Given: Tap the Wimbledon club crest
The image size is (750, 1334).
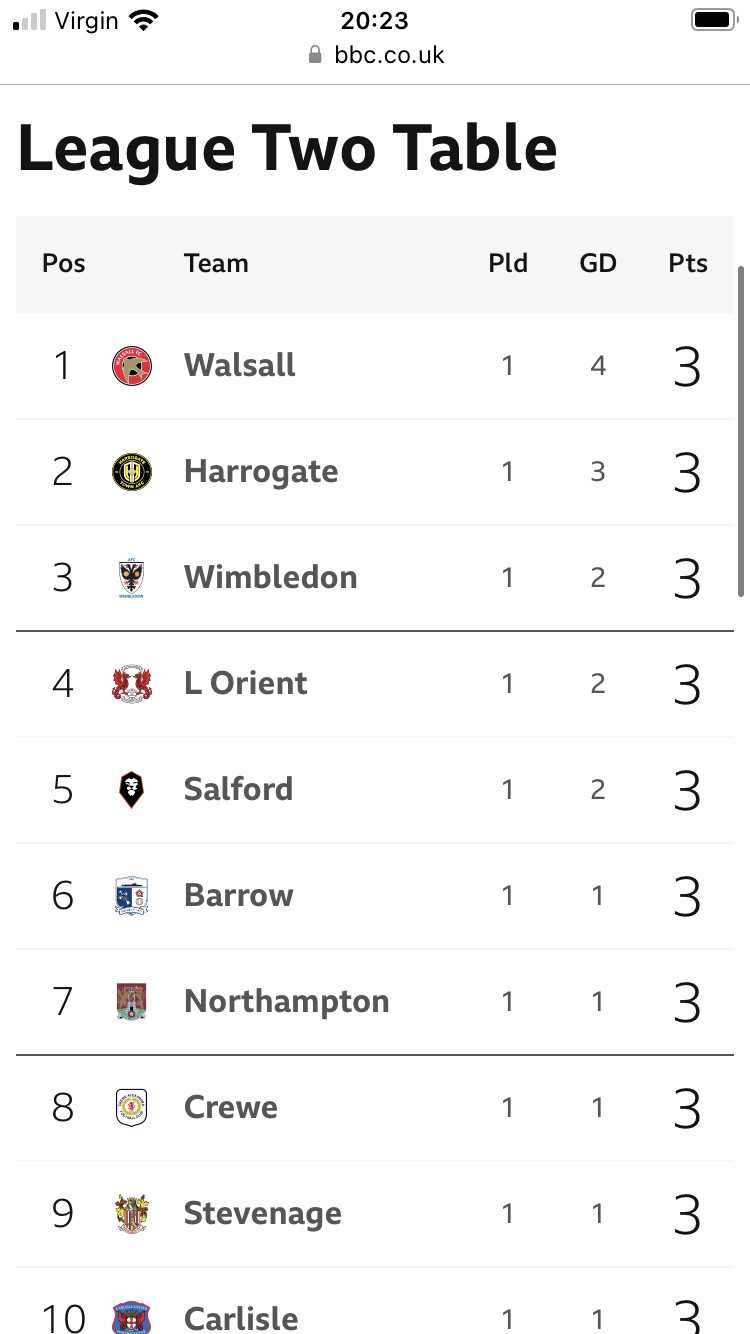Looking at the screenshot, I should tap(132, 578).
